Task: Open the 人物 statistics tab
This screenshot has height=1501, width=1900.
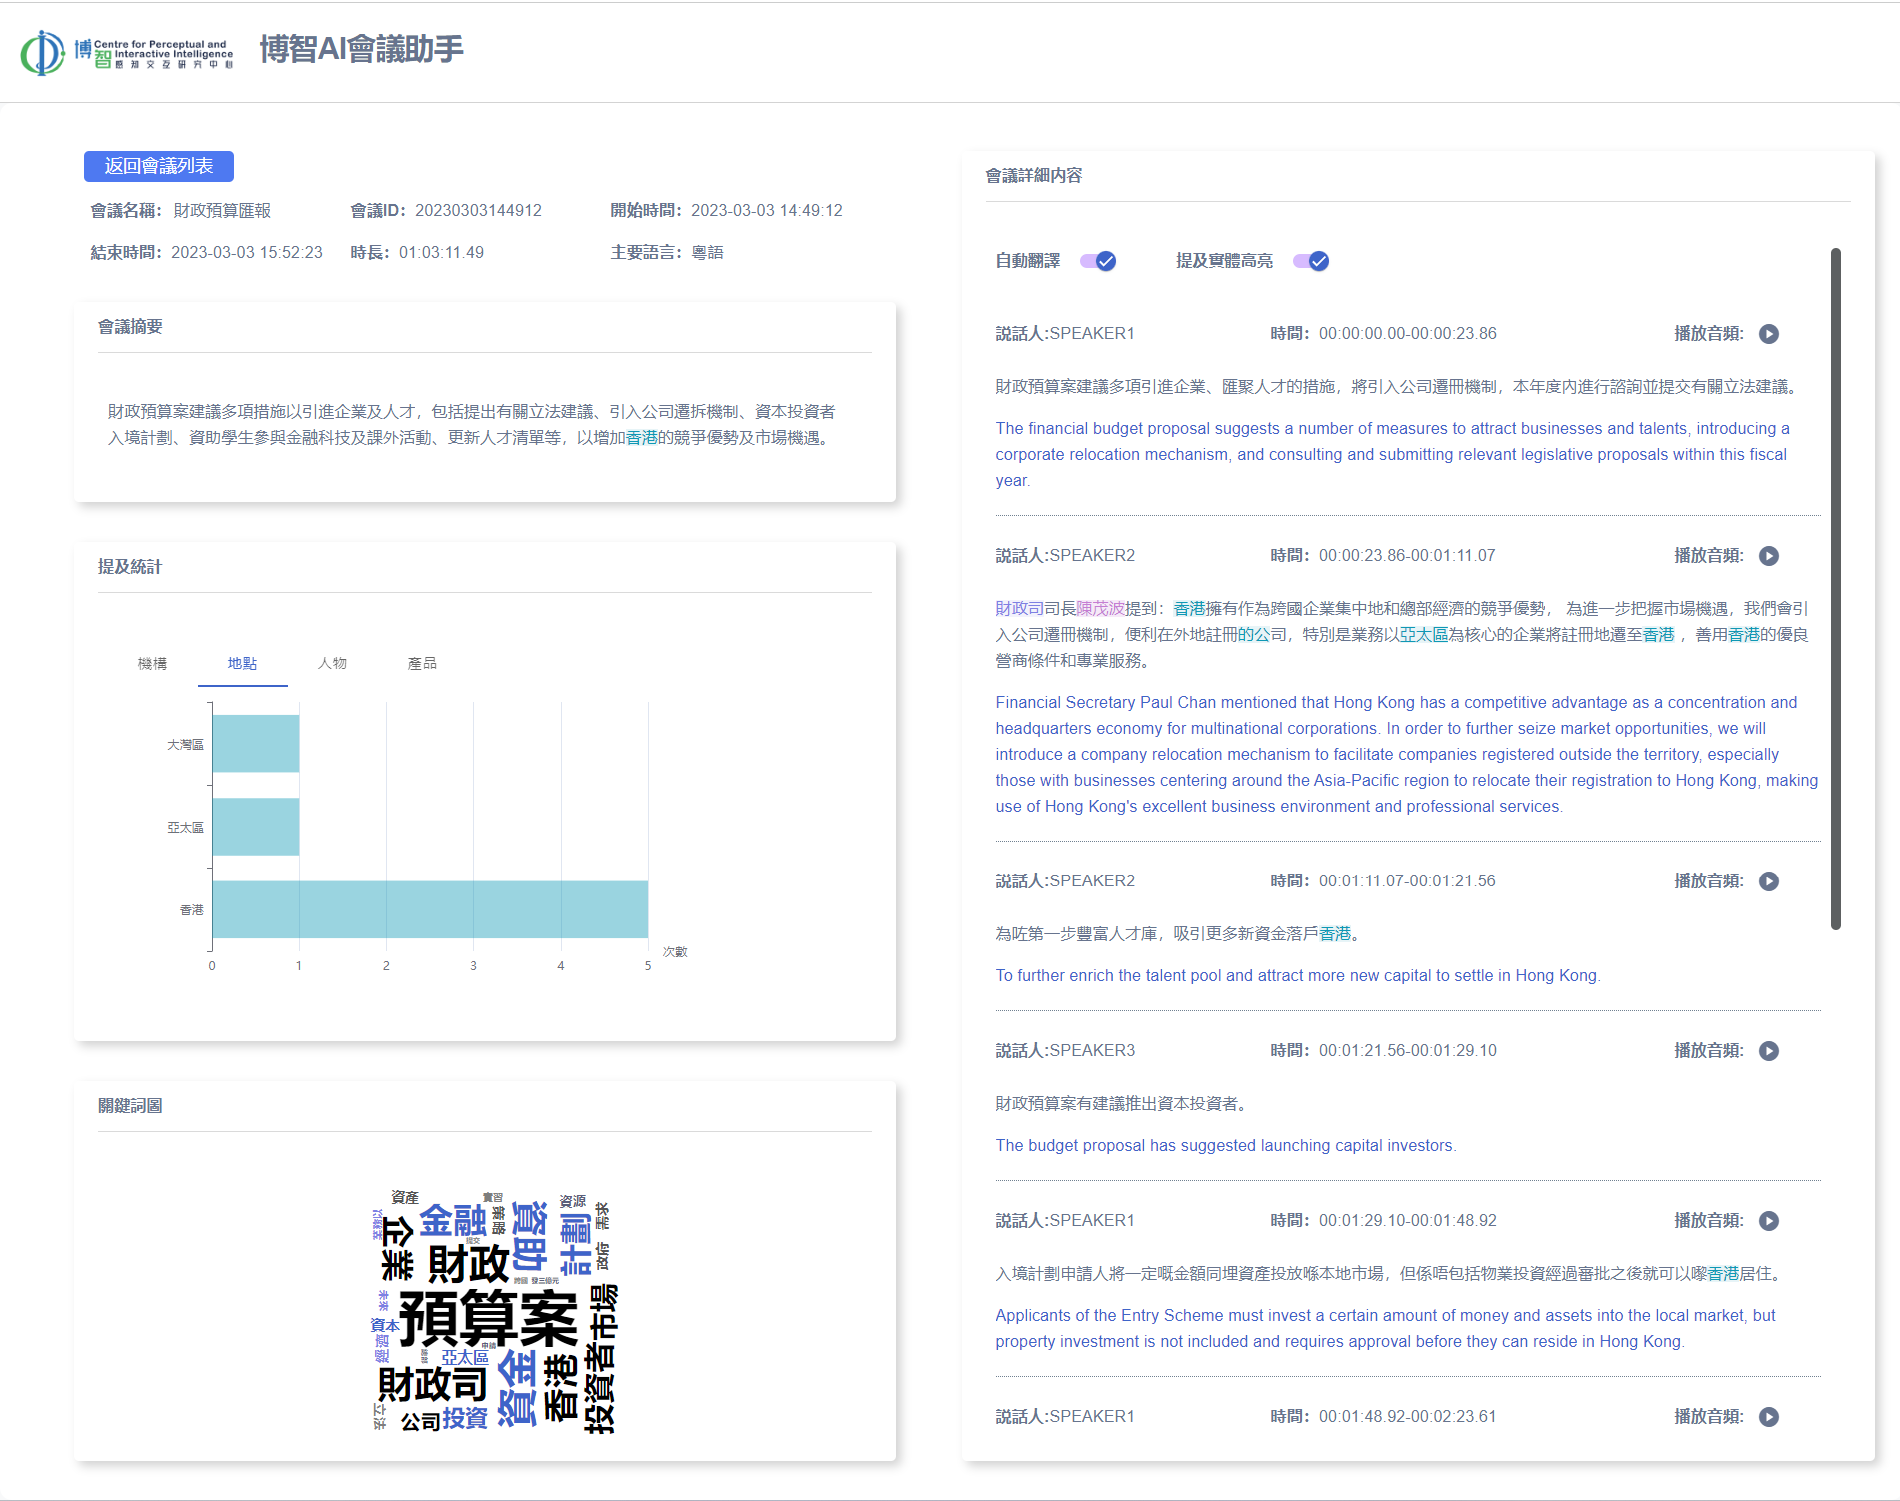Action: (332, 664)
